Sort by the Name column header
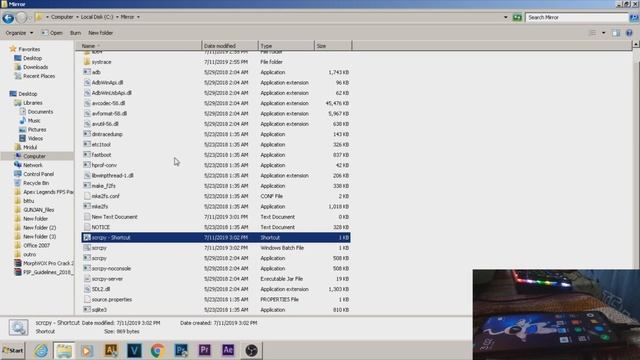 (x=138, y=46)
